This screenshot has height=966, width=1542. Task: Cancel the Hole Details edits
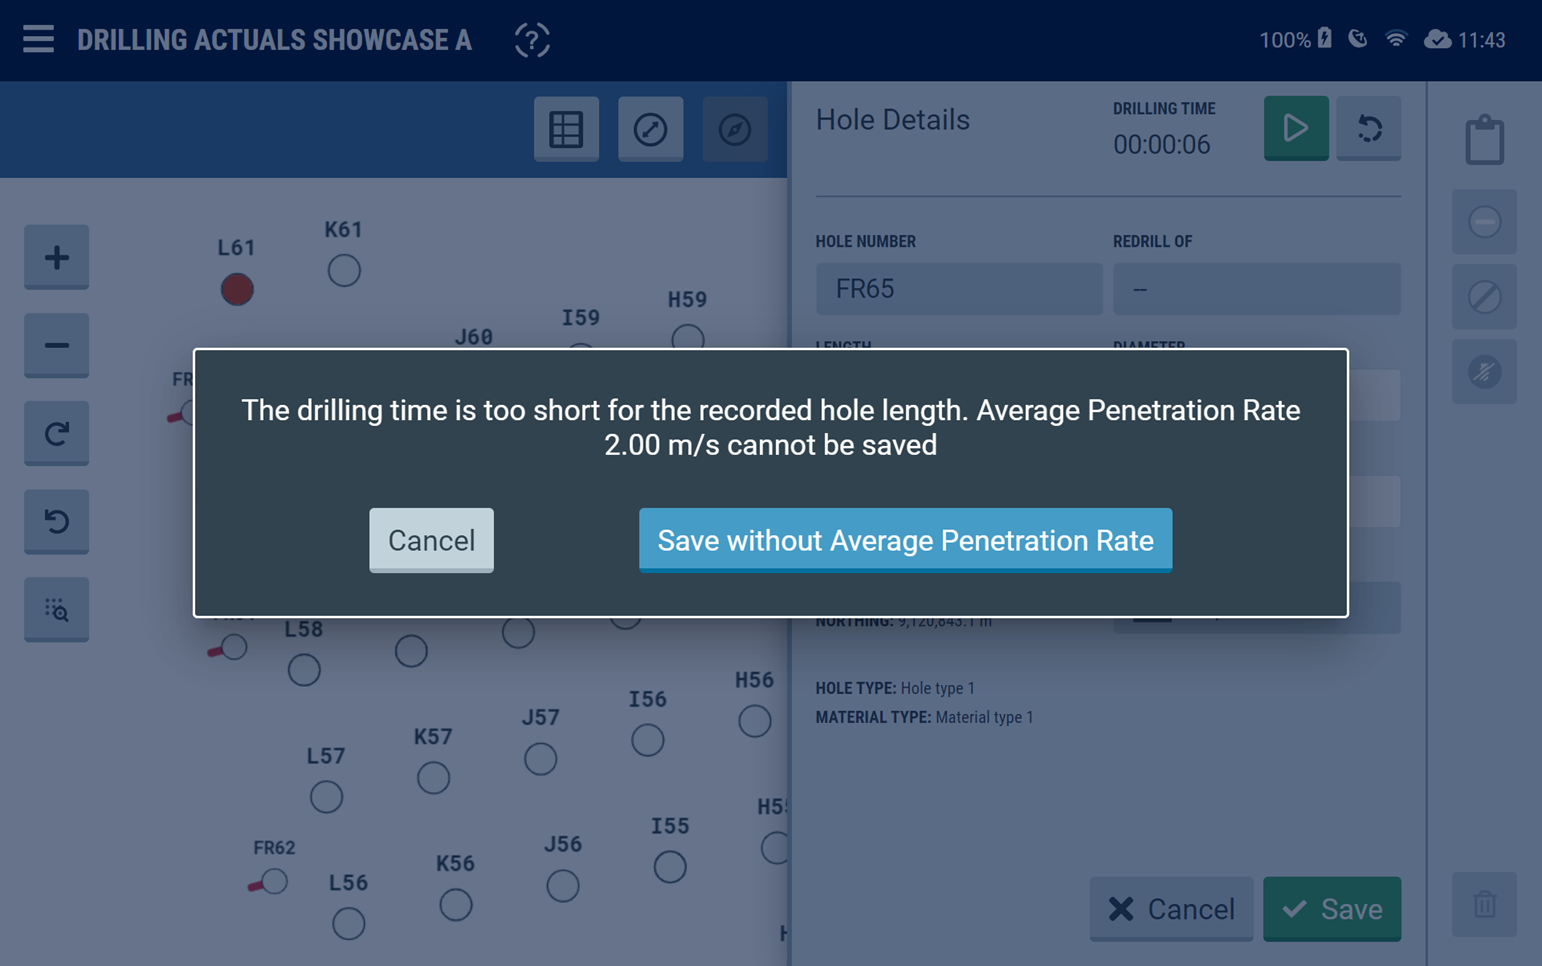pos(1171,909)
